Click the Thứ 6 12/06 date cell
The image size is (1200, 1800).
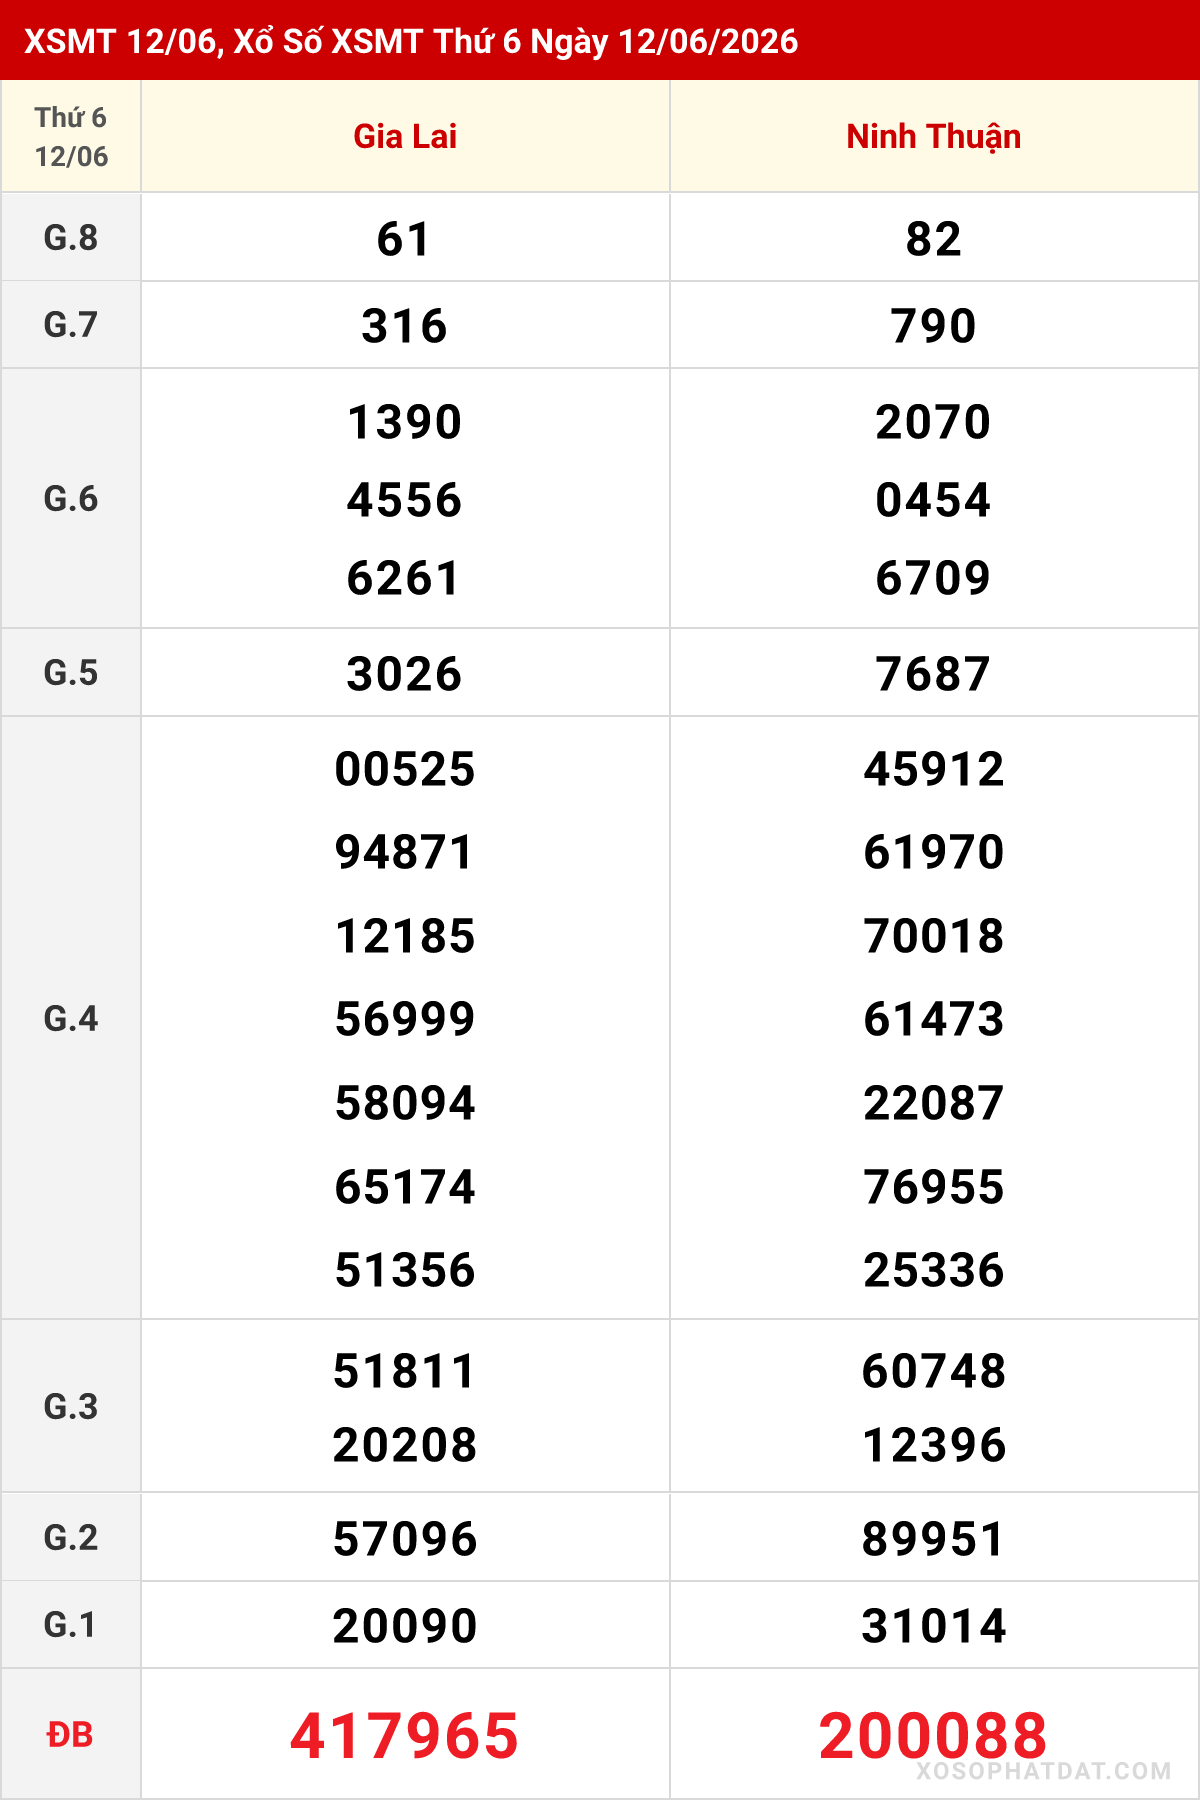(x=71, y=136)
